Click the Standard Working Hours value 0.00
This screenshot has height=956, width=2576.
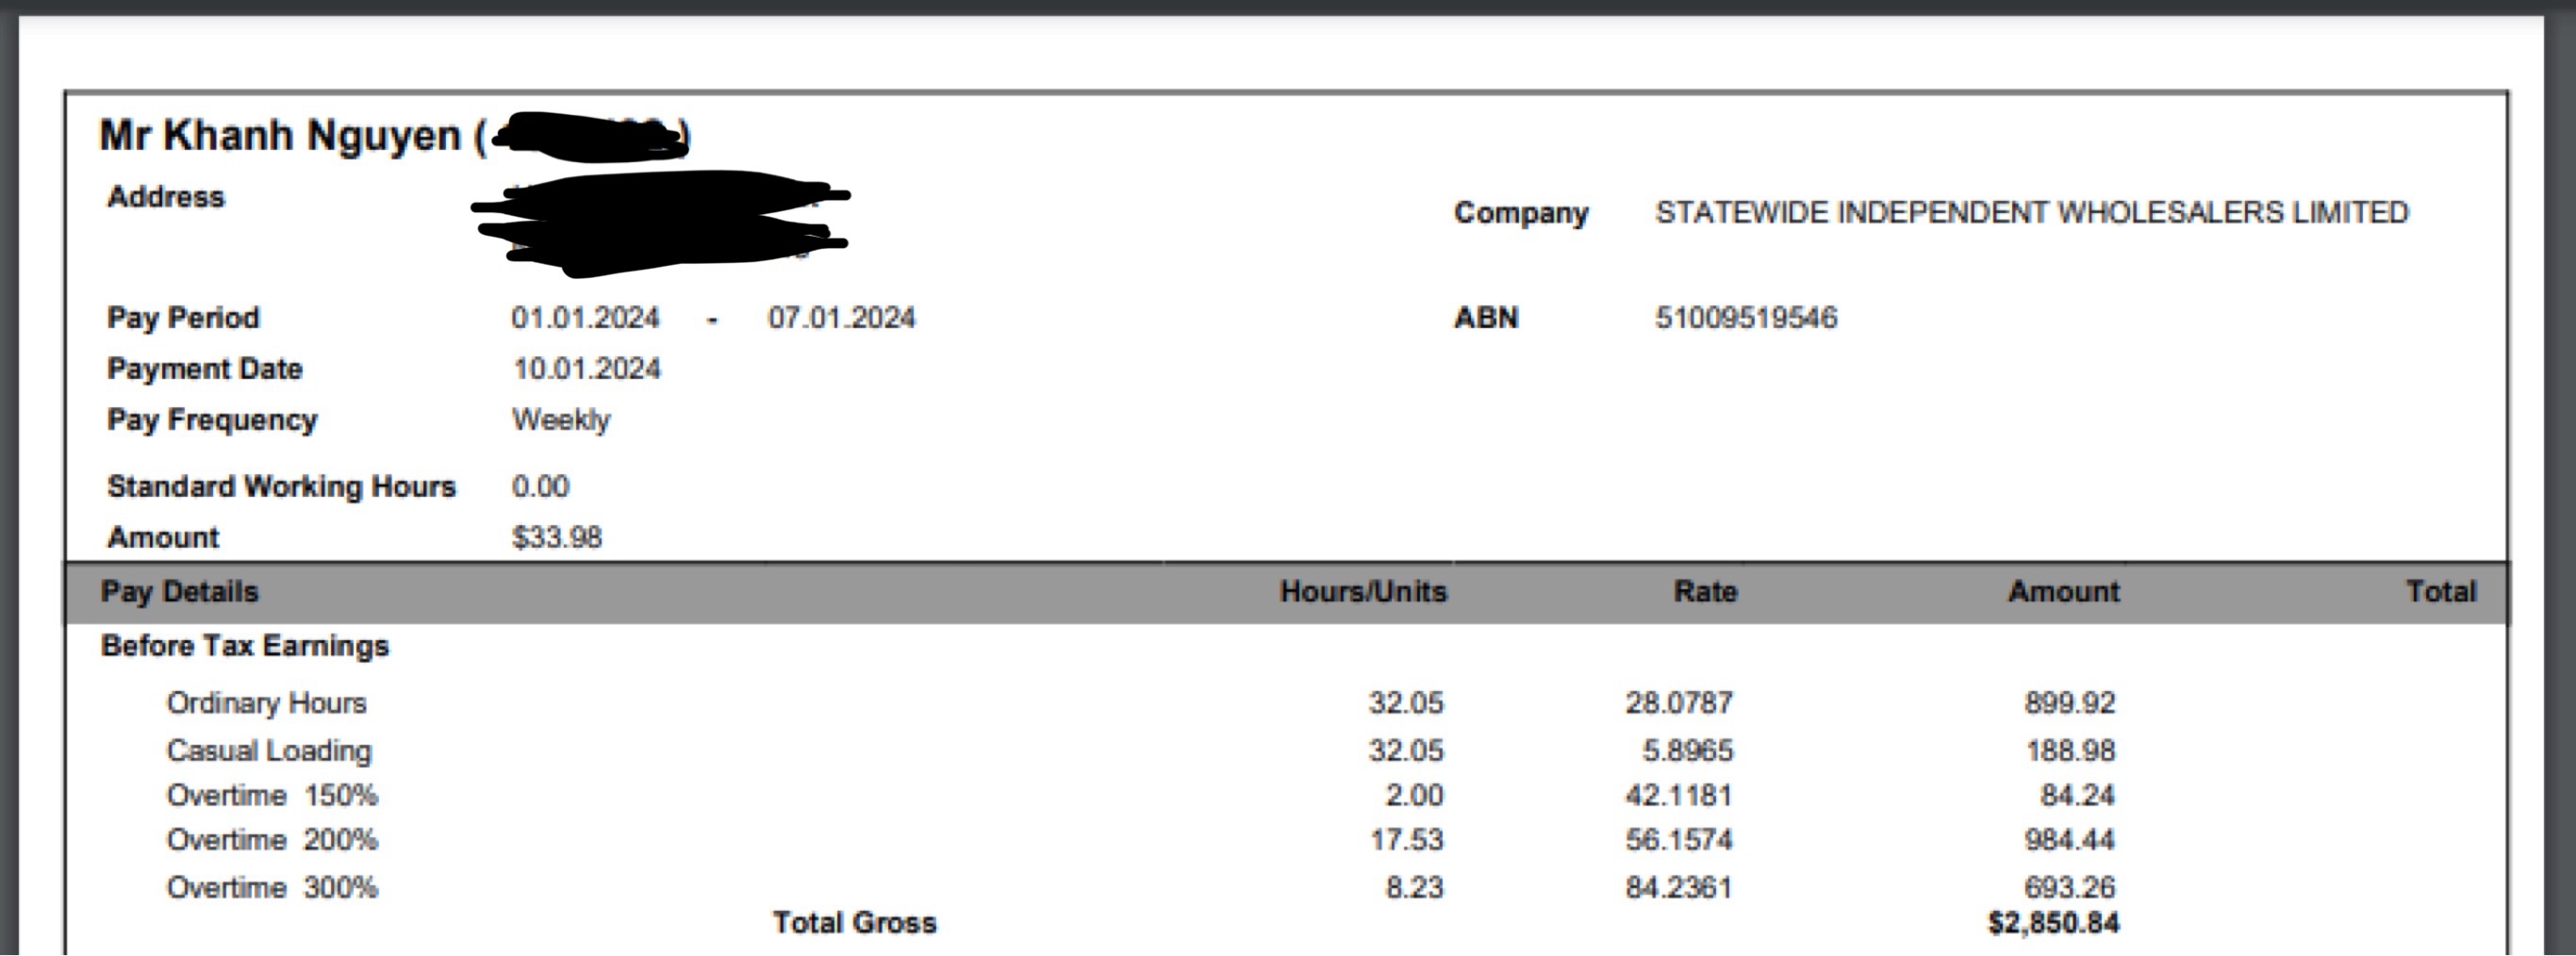click(x=540, y=487)
